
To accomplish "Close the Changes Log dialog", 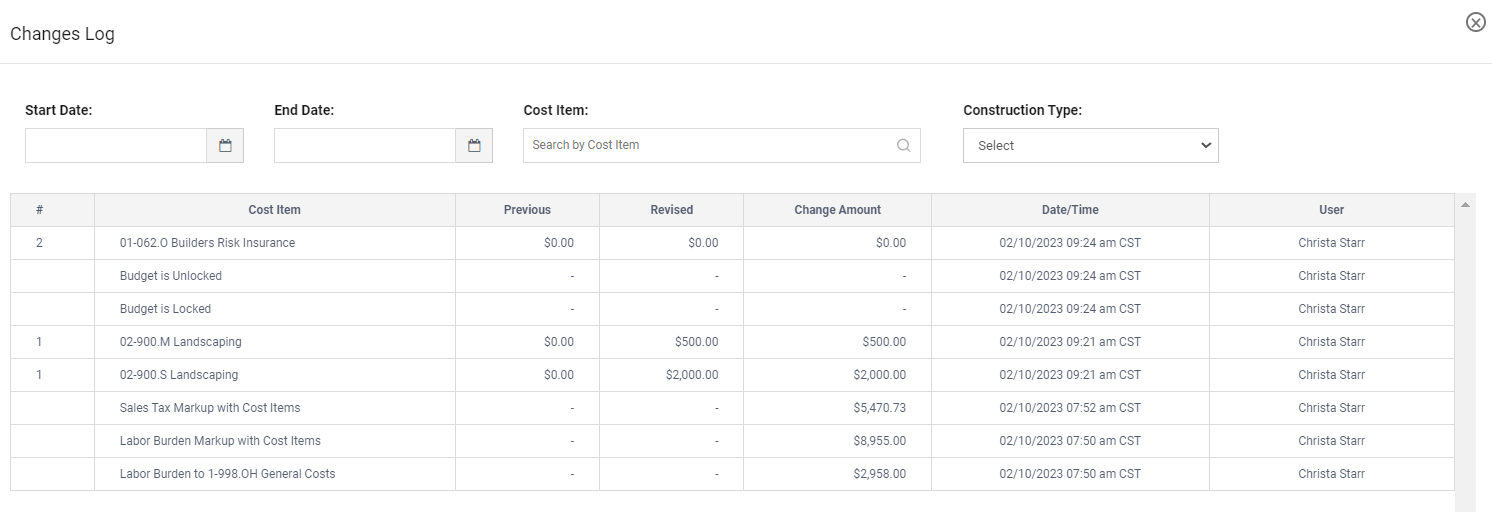I will coord(1475,22).
